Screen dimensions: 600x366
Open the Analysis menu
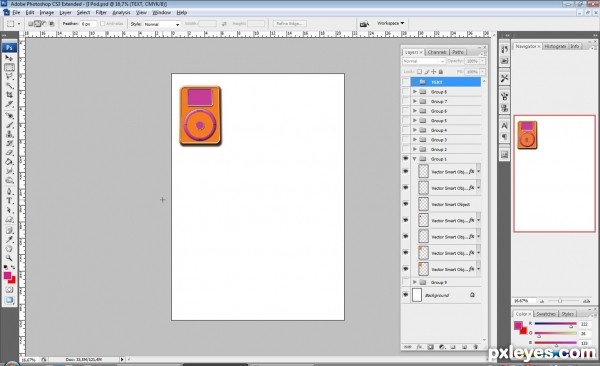point(121,13)
